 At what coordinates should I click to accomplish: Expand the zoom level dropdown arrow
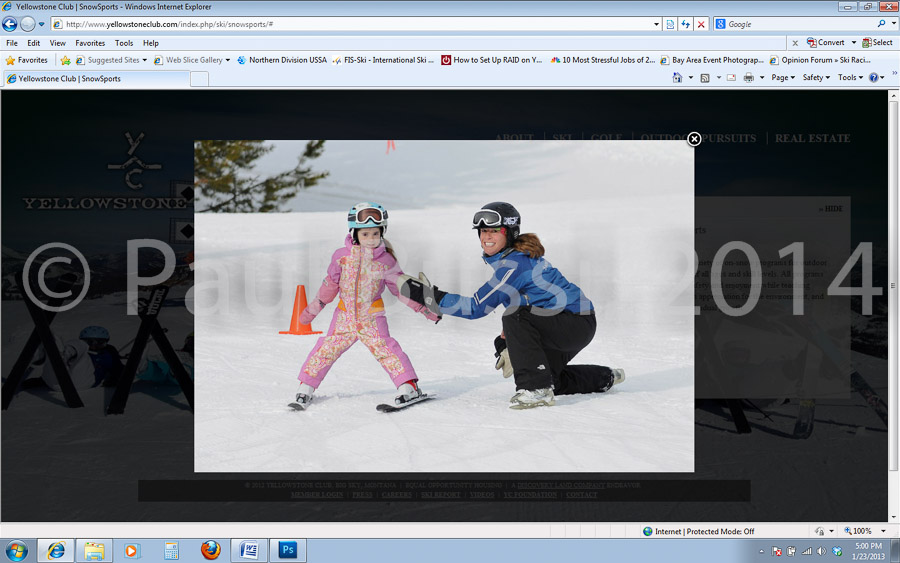(x=883, y=531)
